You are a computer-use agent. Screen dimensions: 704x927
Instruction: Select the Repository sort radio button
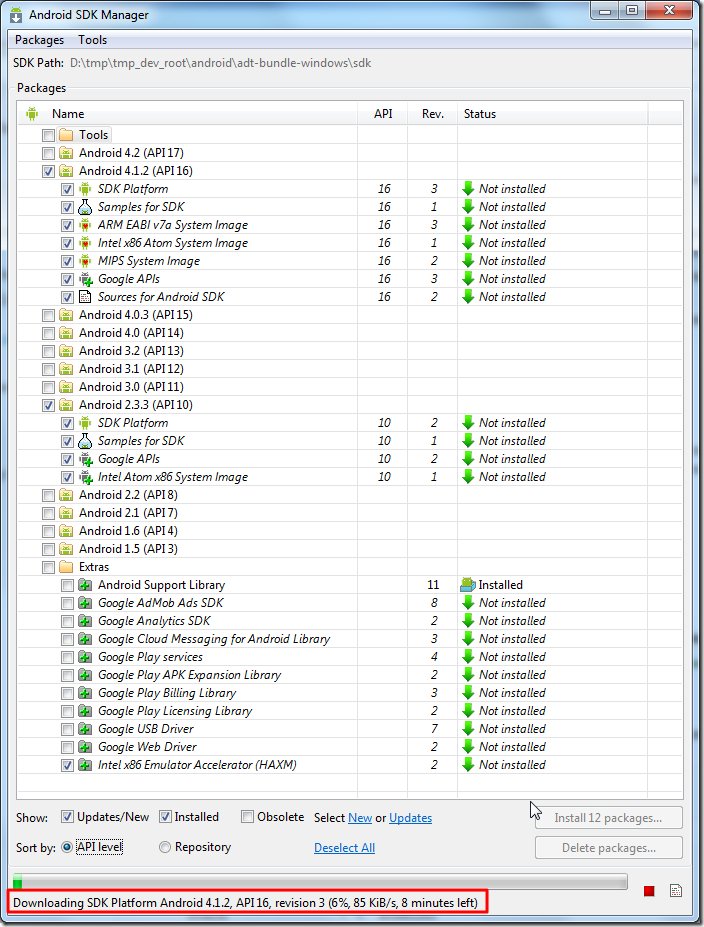click(165, 847)
